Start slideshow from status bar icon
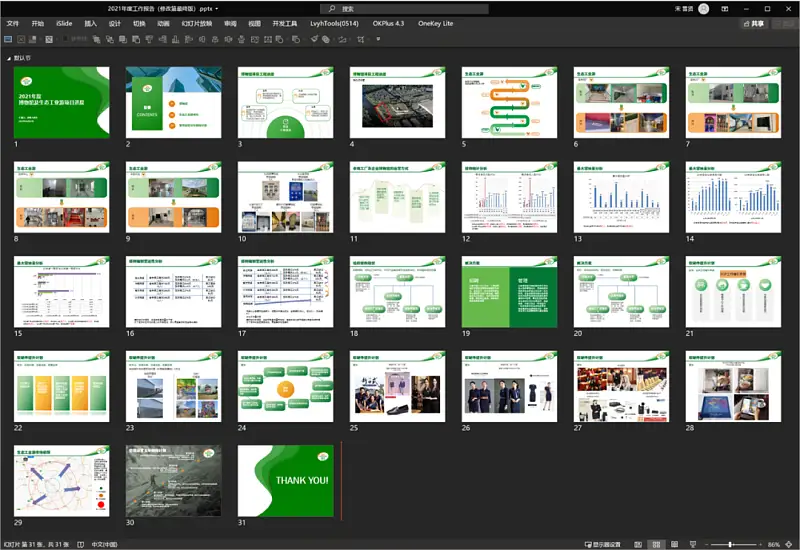Image resolution: width=800 pixels, height=550 pixels. click(x=692, y=544)
